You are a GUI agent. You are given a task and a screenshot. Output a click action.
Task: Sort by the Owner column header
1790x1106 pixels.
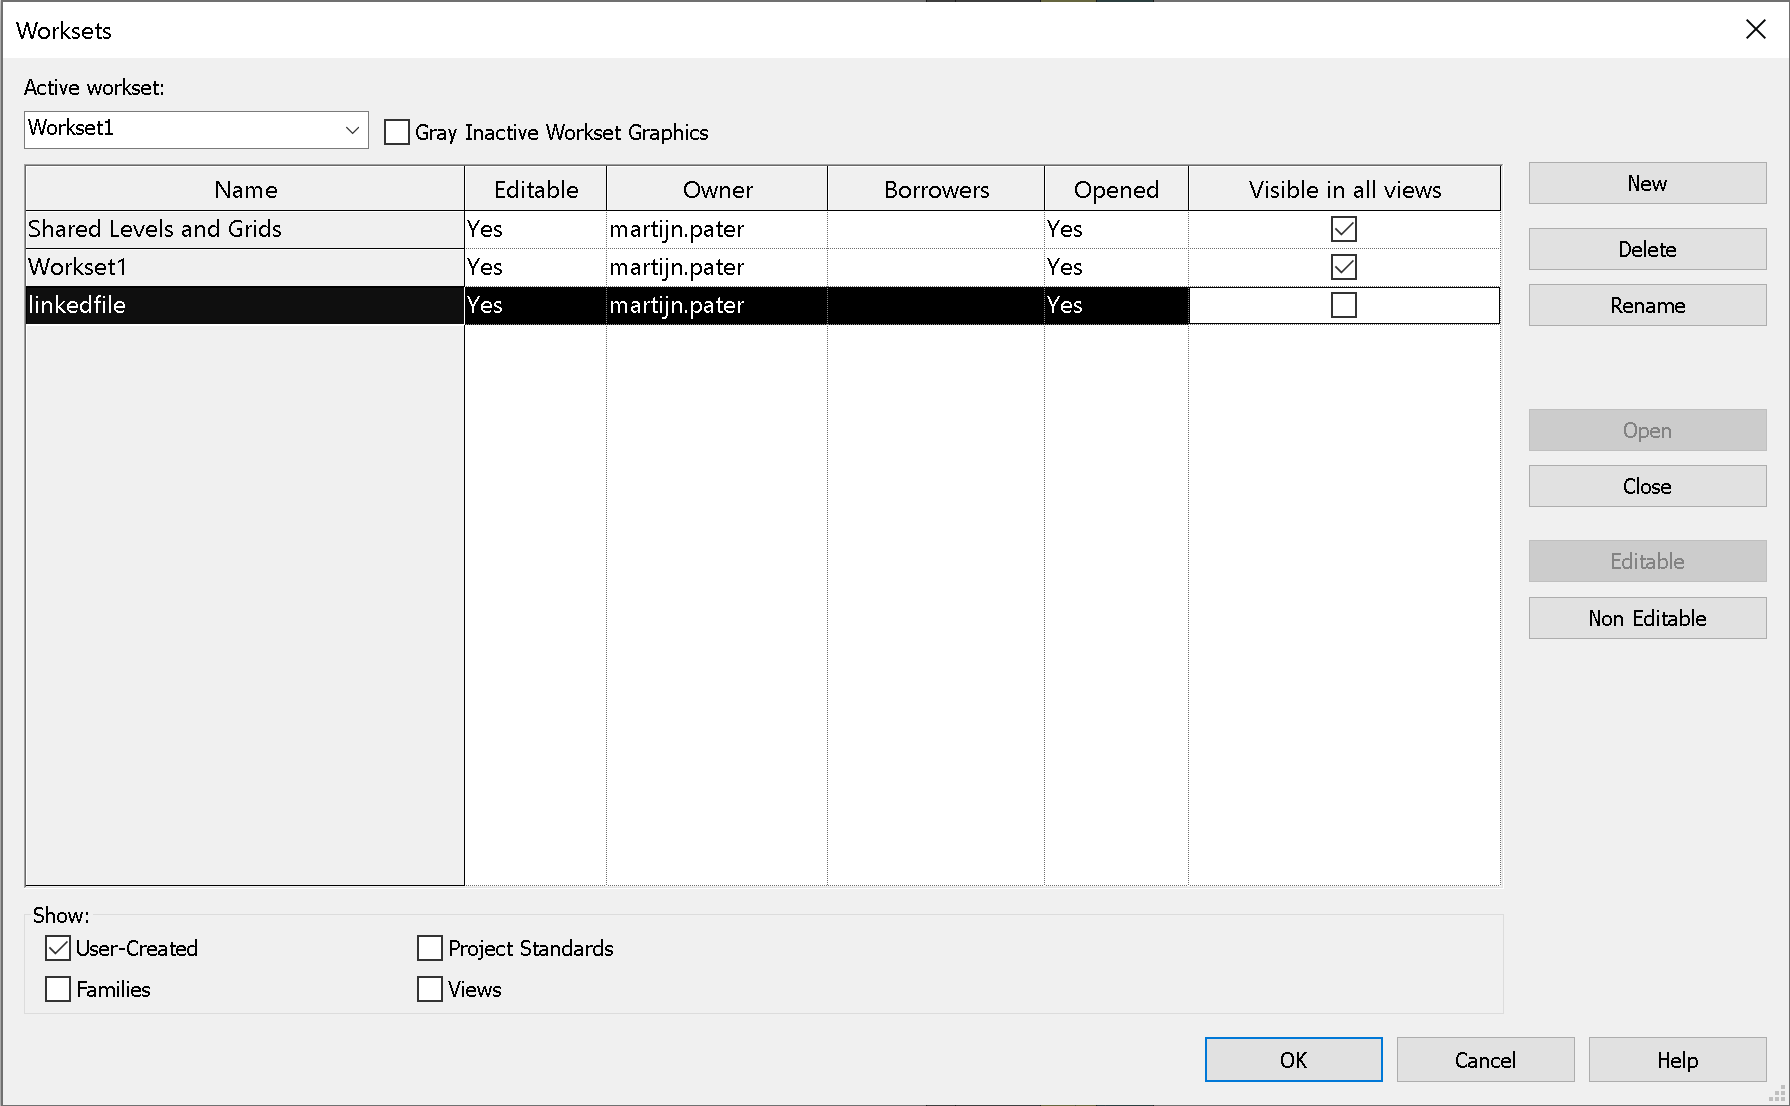[716, 189]
